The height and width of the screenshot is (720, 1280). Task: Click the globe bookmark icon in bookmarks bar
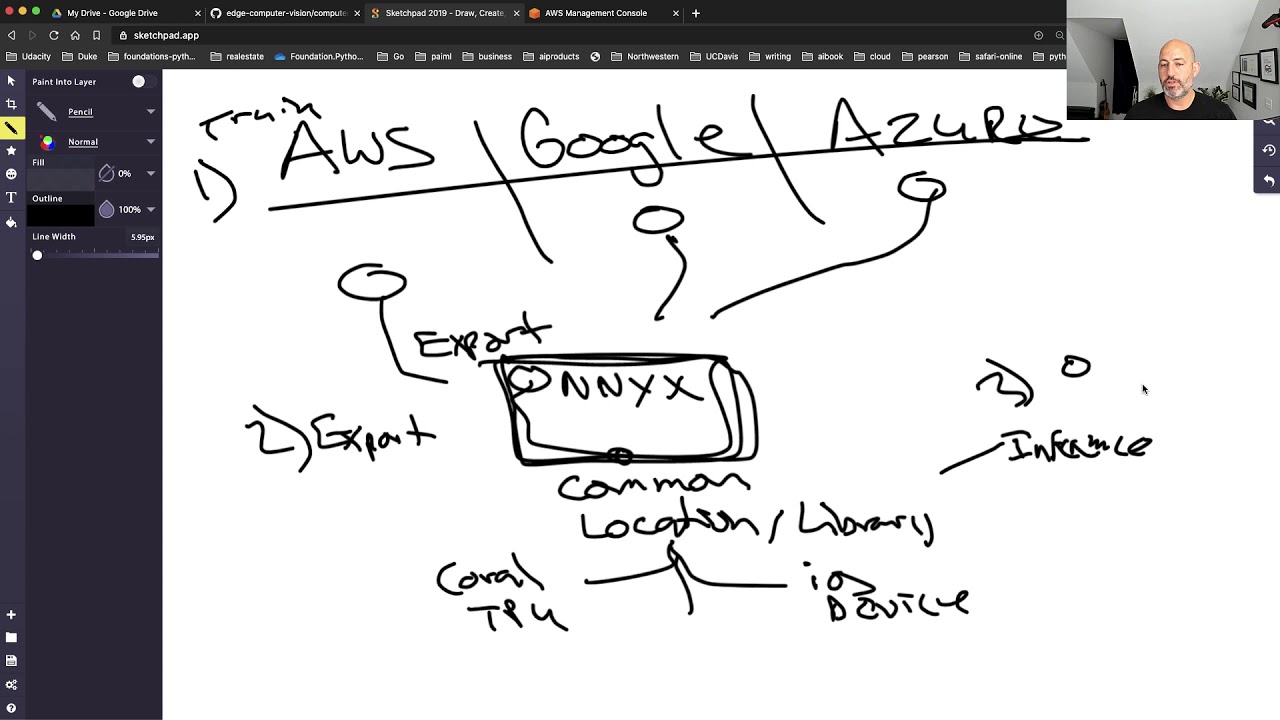[x=595, y=56]
